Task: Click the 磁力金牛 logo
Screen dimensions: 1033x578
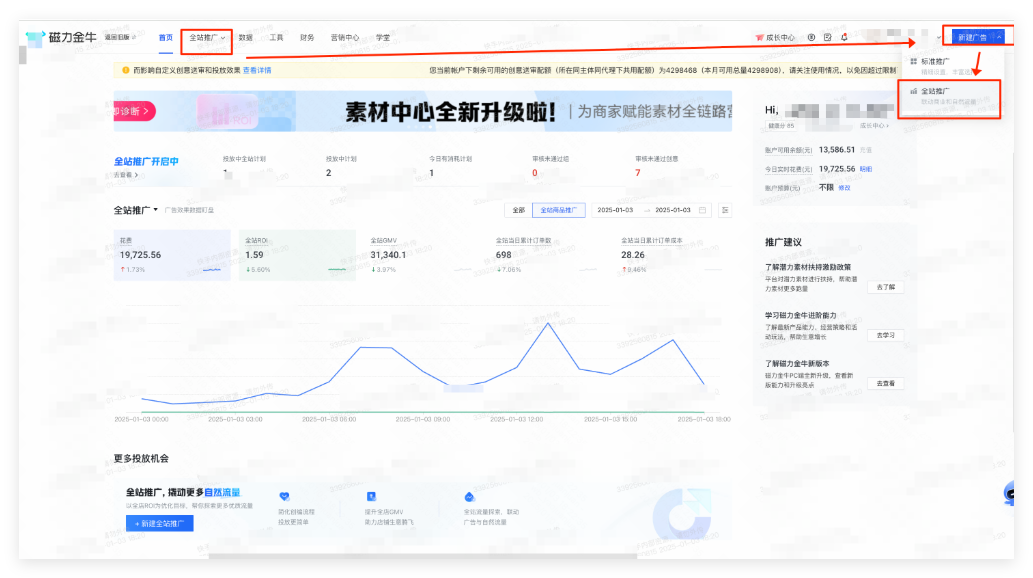Action: (61, 38)
